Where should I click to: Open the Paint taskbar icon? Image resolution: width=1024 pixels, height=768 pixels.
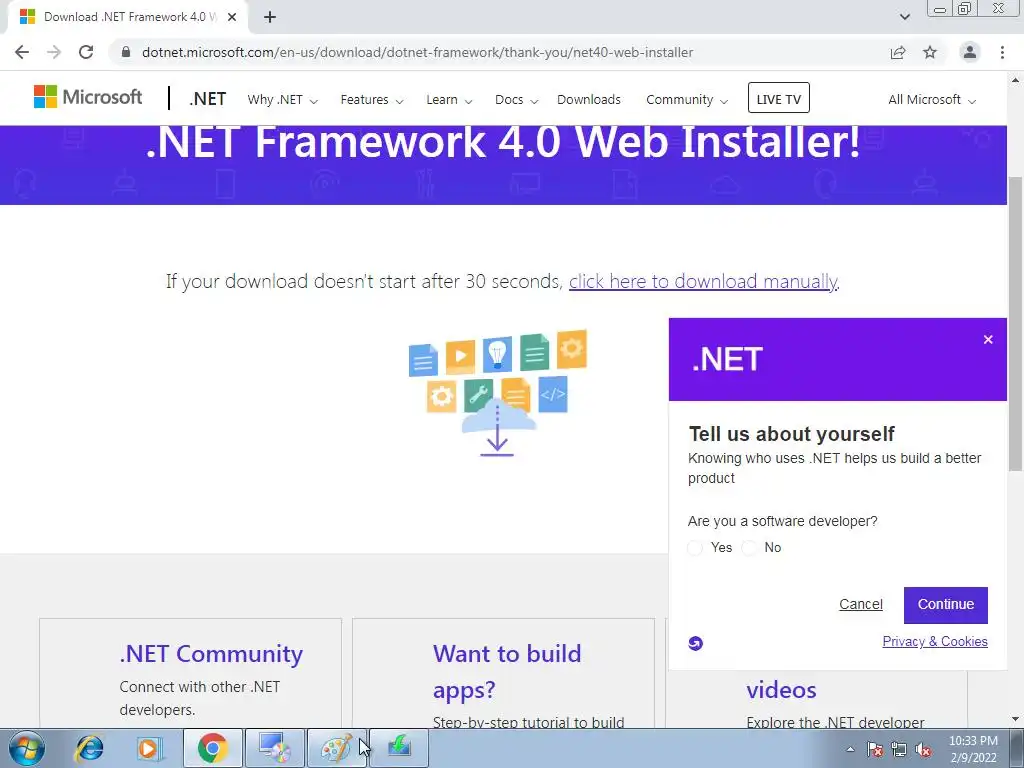336,748
